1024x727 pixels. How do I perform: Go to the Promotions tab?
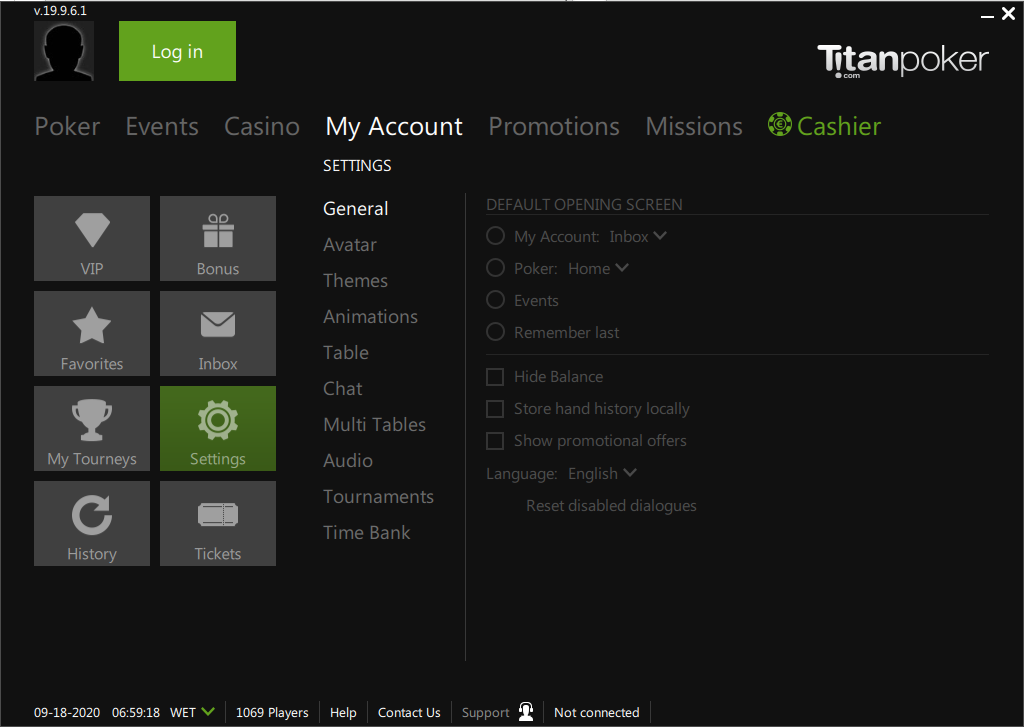tap(554, 126)
